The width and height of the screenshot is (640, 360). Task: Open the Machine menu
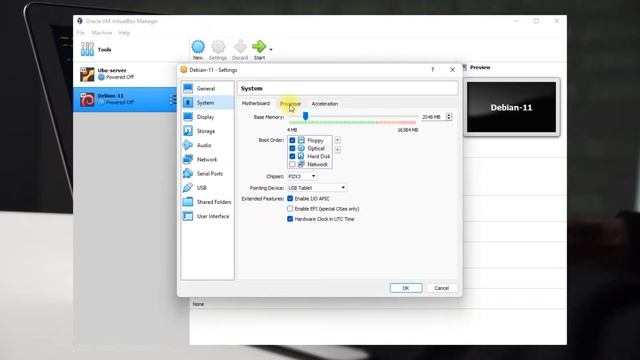click(102, 33)
